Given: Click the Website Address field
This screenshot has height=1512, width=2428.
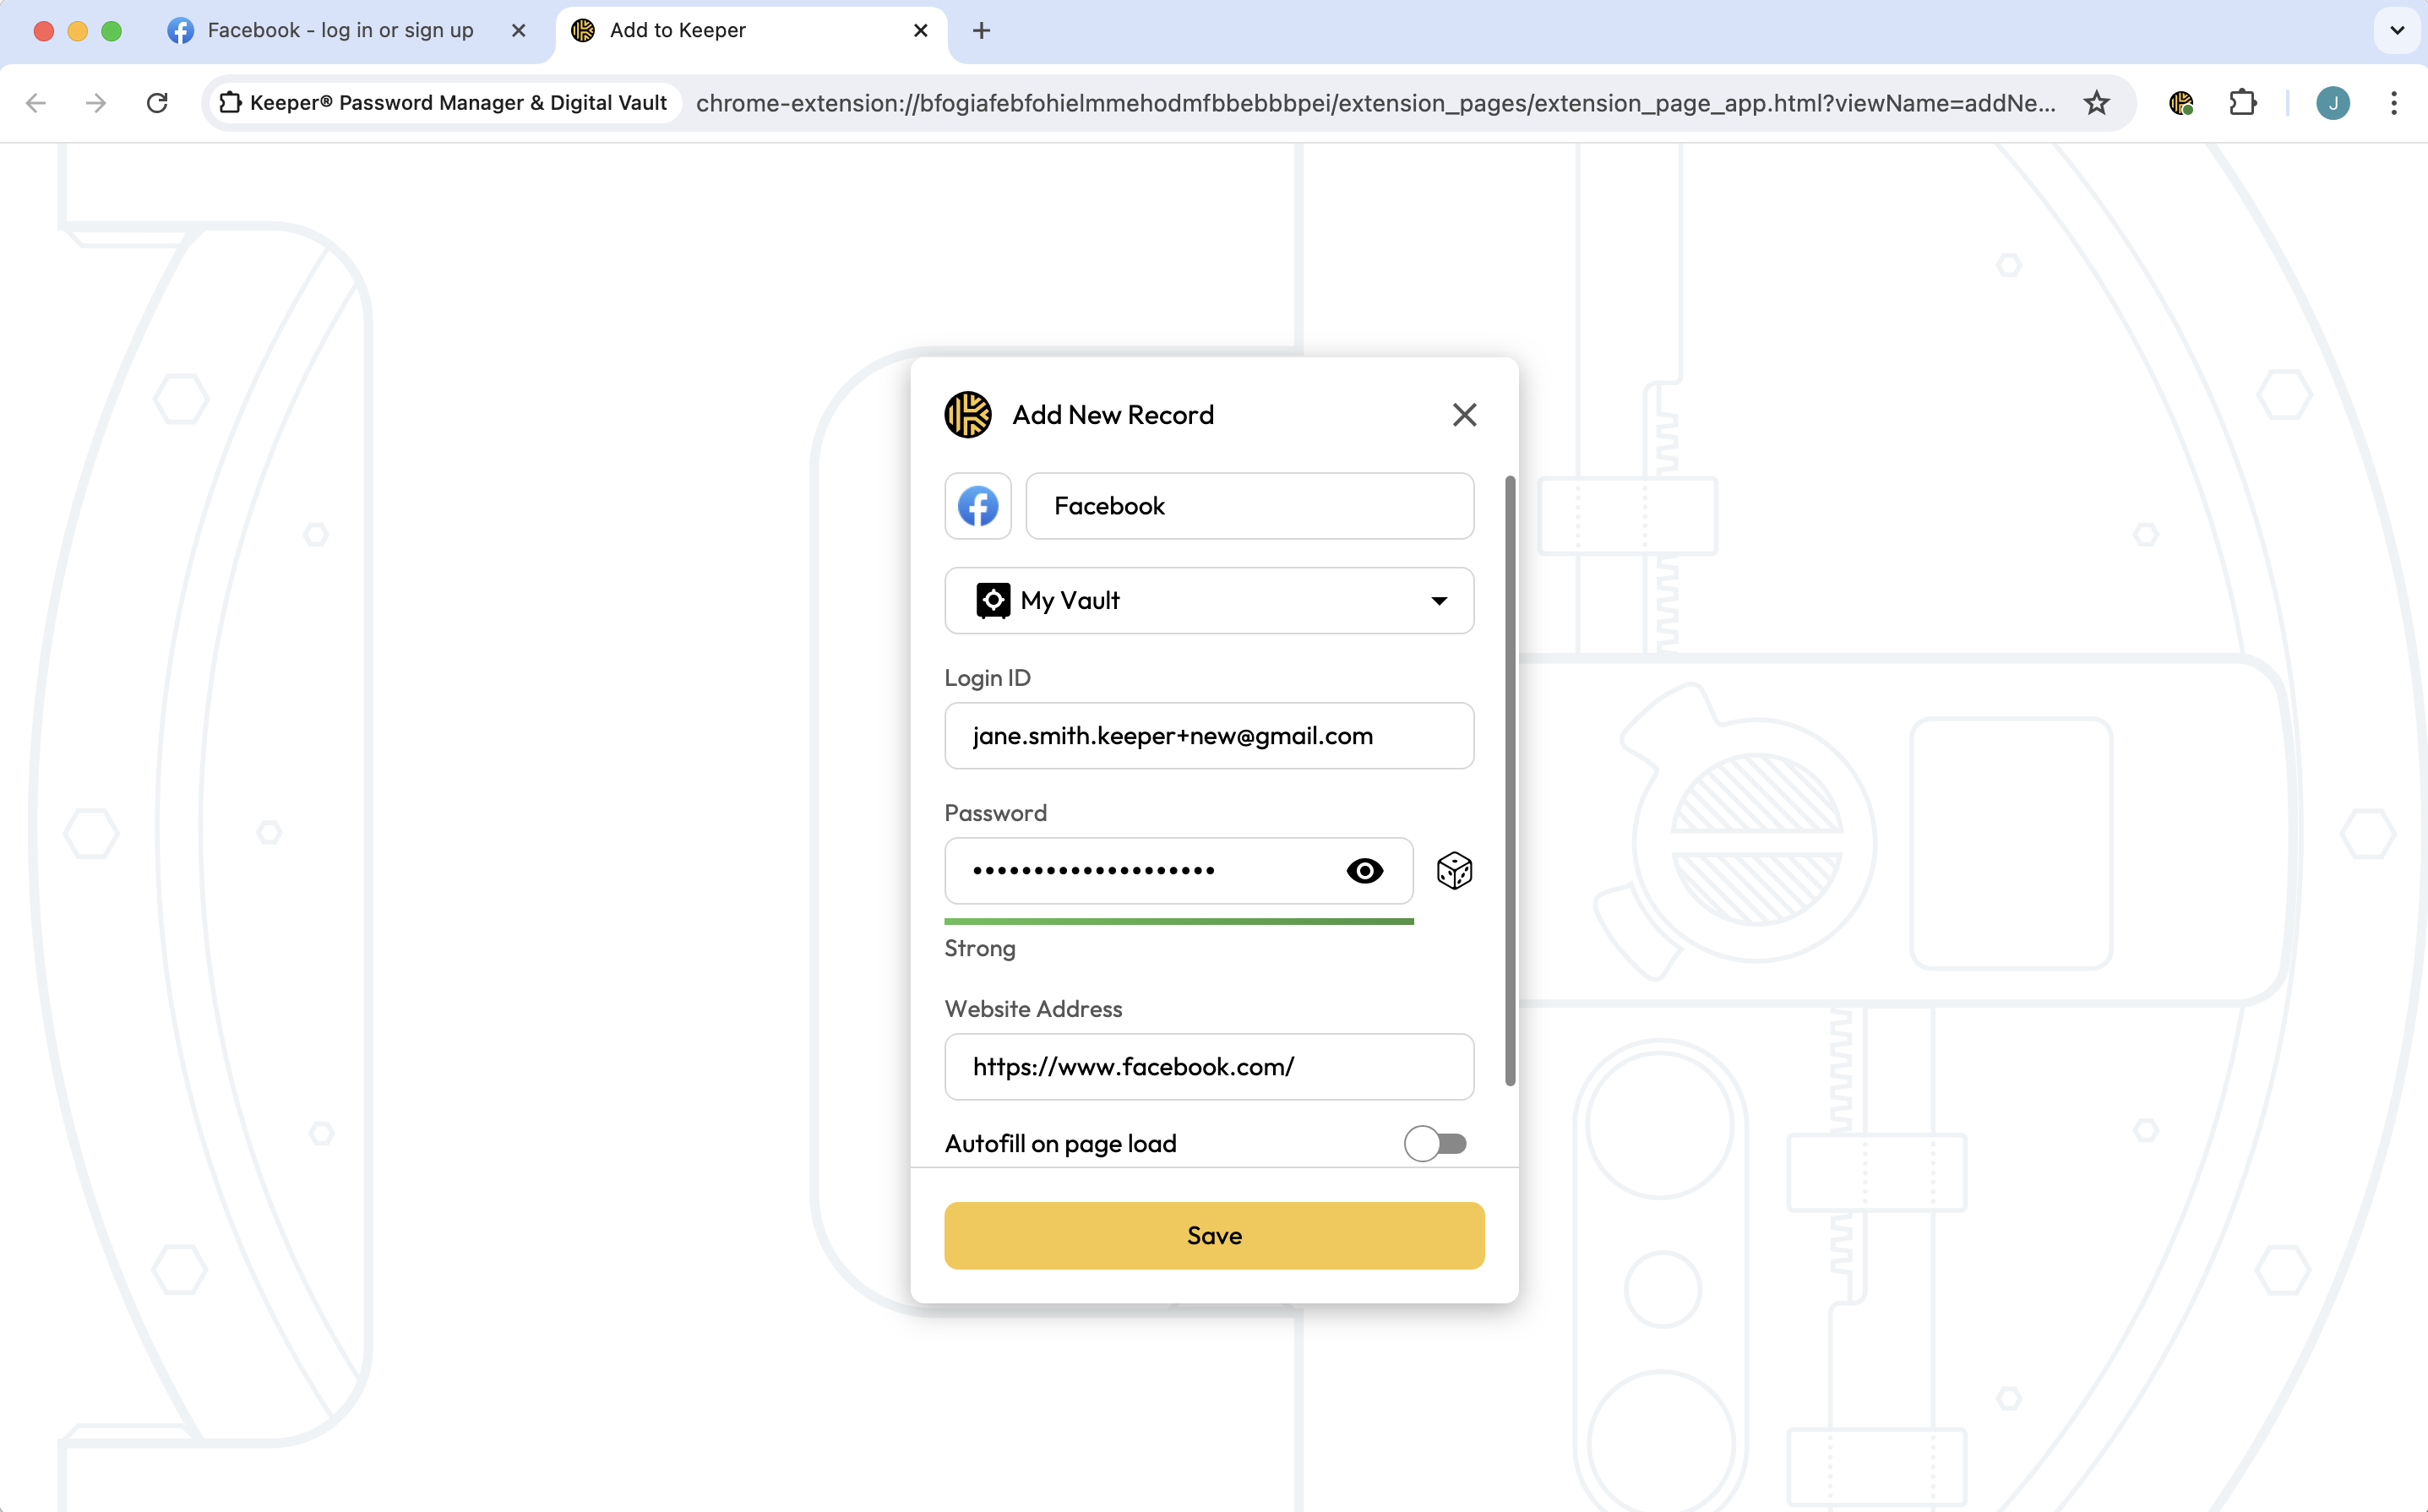Looking at the screenshot, I should click(1208, 1067).
